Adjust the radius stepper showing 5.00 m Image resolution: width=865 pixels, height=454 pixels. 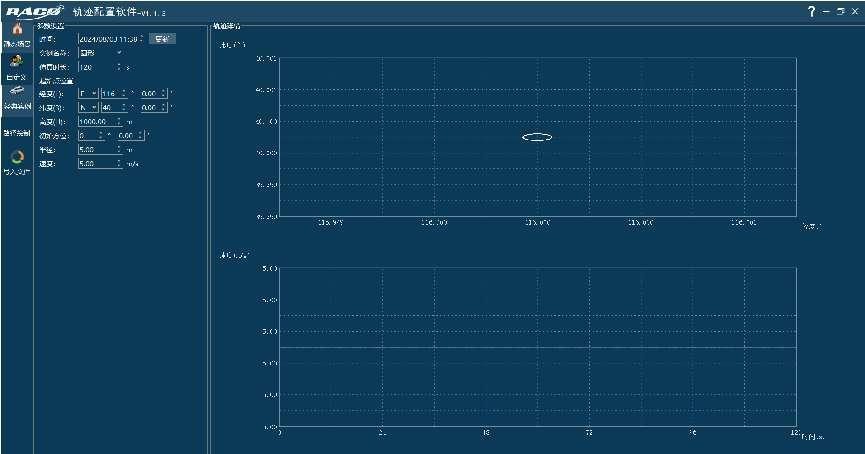tap(119, 149)
